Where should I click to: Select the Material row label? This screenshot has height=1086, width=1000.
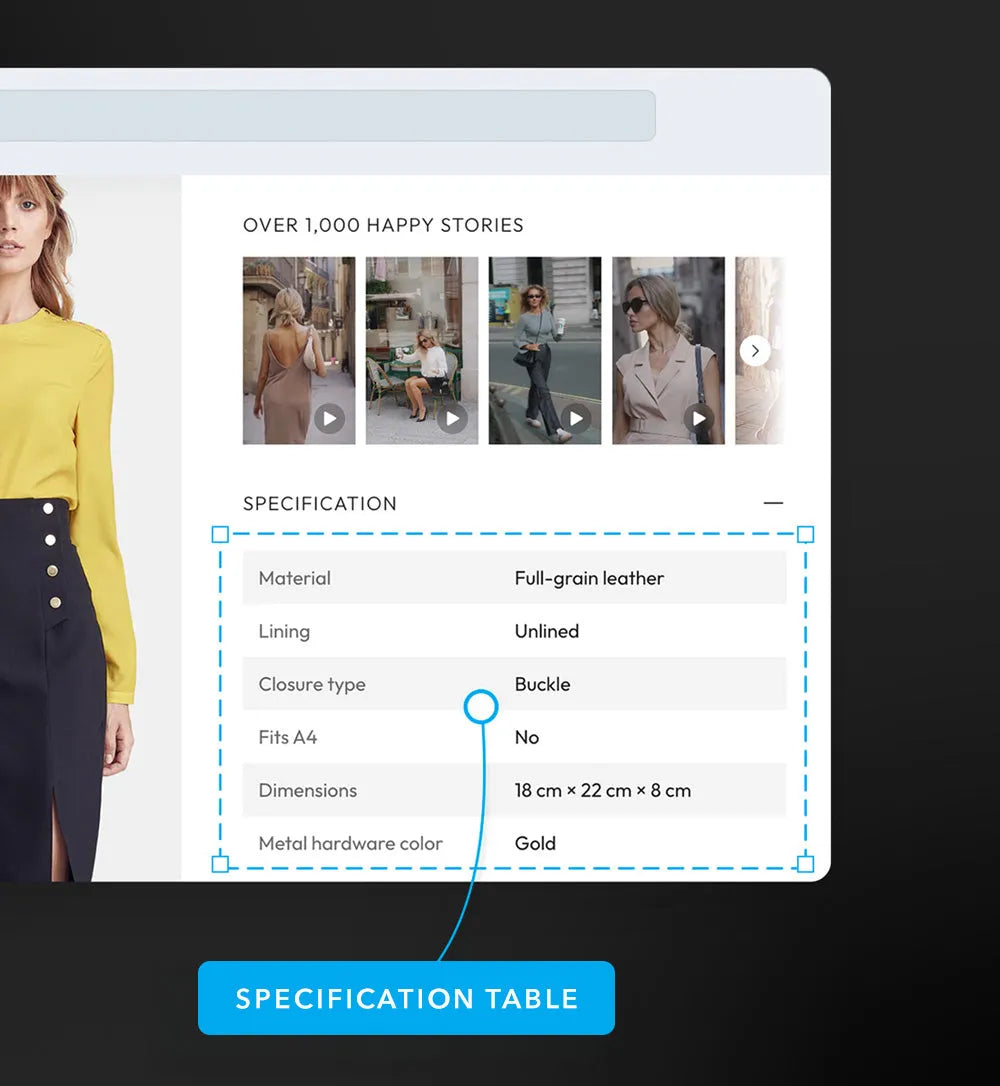pos(294,578)
